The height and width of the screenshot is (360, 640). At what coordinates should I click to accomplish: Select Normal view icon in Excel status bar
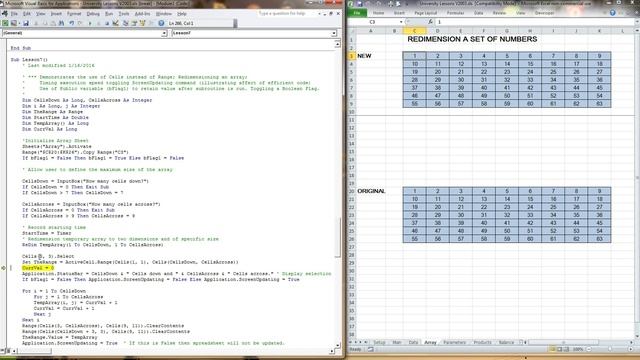(552, 349)
